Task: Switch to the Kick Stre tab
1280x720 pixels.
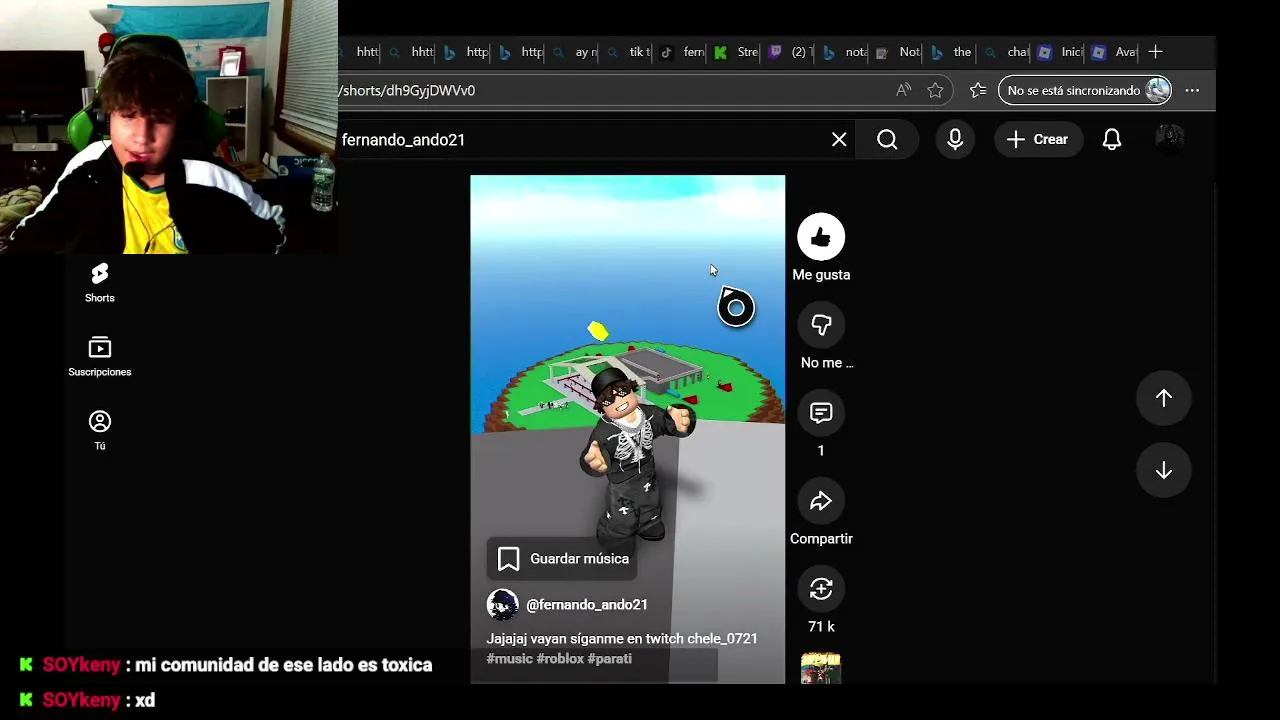Action: click(736, 52)
